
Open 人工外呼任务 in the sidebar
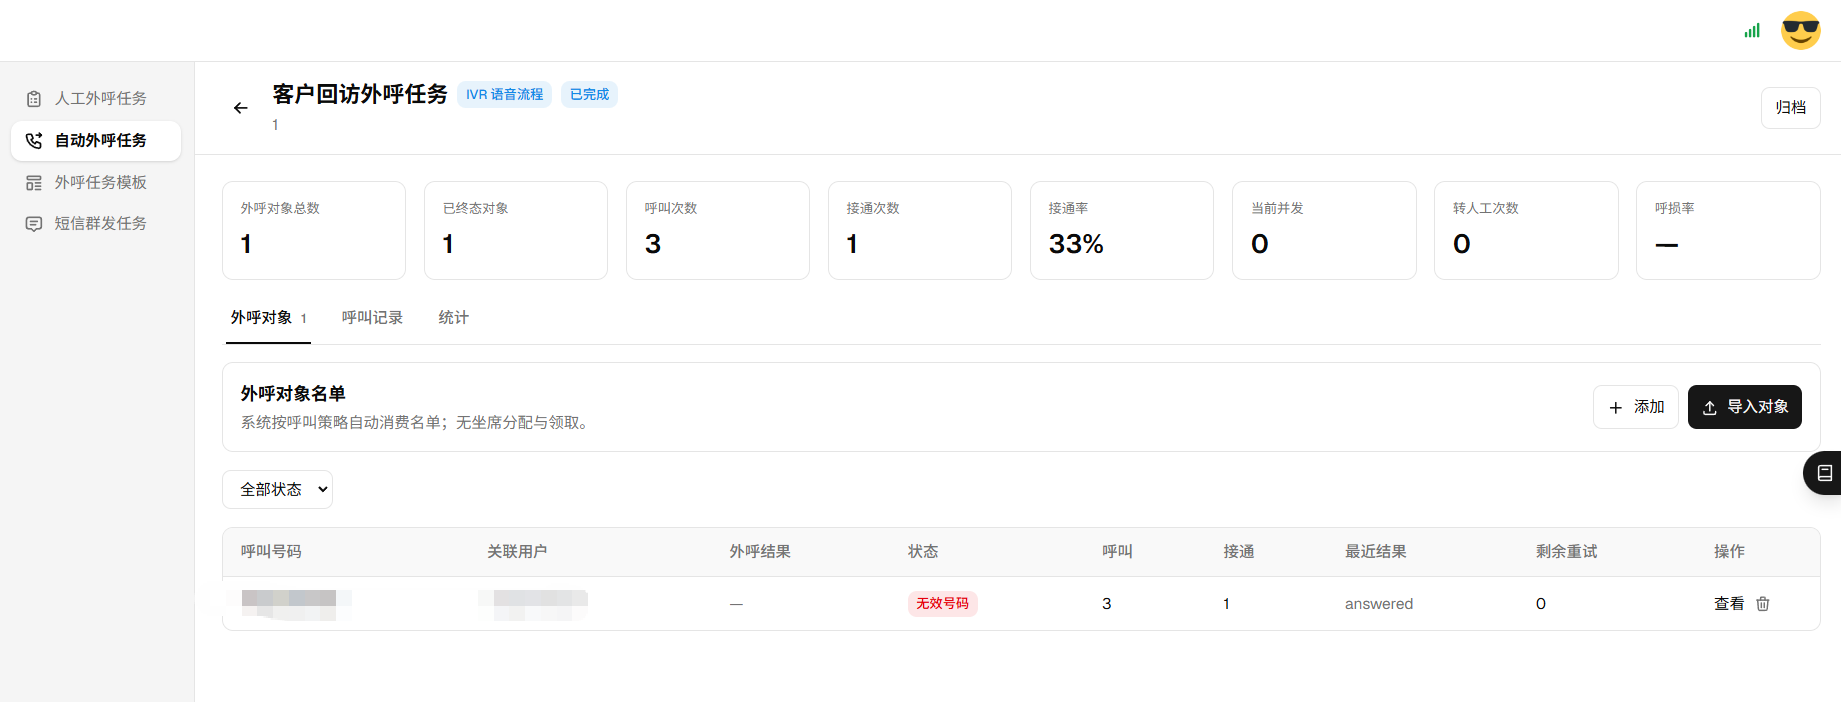[x=96, y=98]
